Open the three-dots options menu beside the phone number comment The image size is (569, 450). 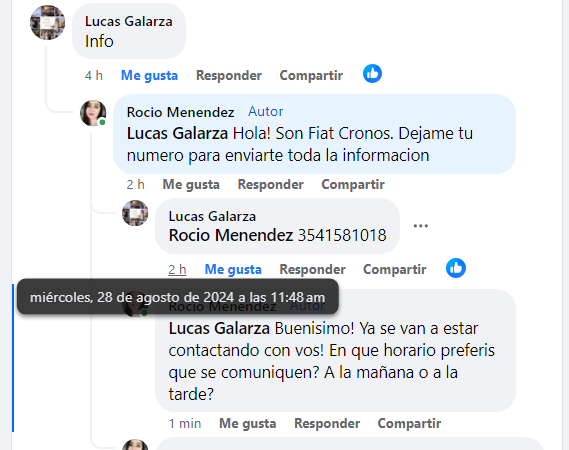pyautogui.click(x=421, y=226)
